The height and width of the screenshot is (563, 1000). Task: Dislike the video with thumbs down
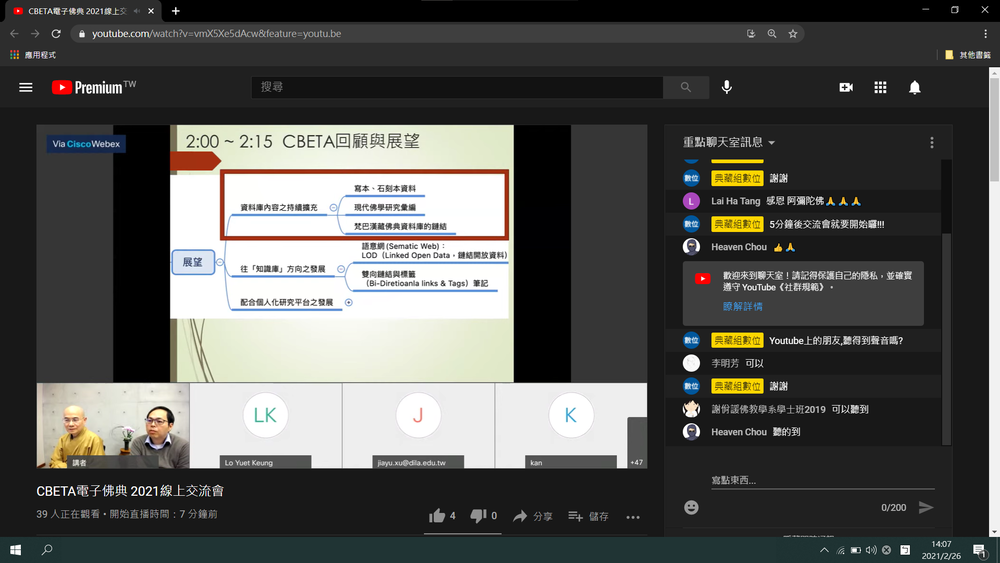478,516
